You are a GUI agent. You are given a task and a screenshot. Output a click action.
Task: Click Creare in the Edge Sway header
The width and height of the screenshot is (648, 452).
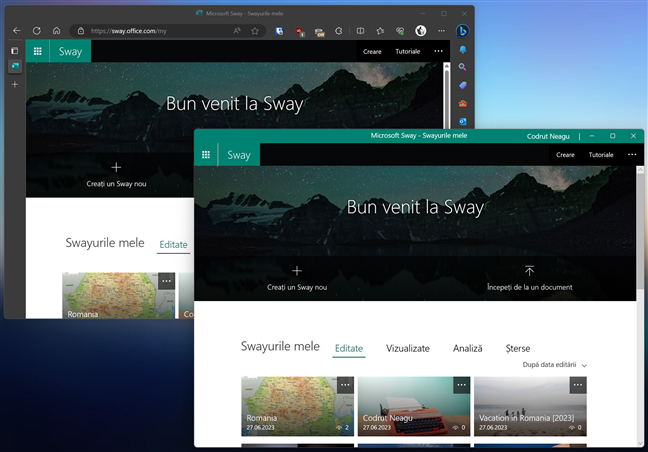pos(372,52)
